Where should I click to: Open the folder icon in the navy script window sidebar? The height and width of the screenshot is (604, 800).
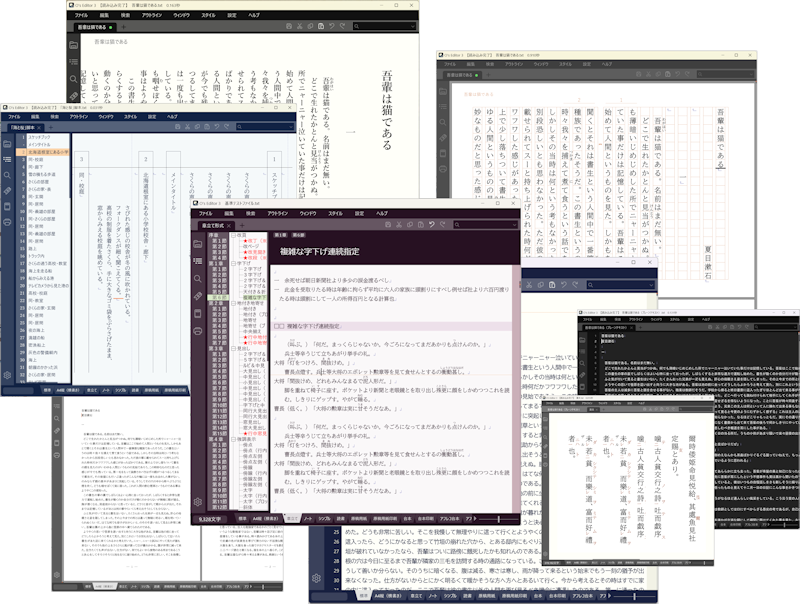pos(7,144)
